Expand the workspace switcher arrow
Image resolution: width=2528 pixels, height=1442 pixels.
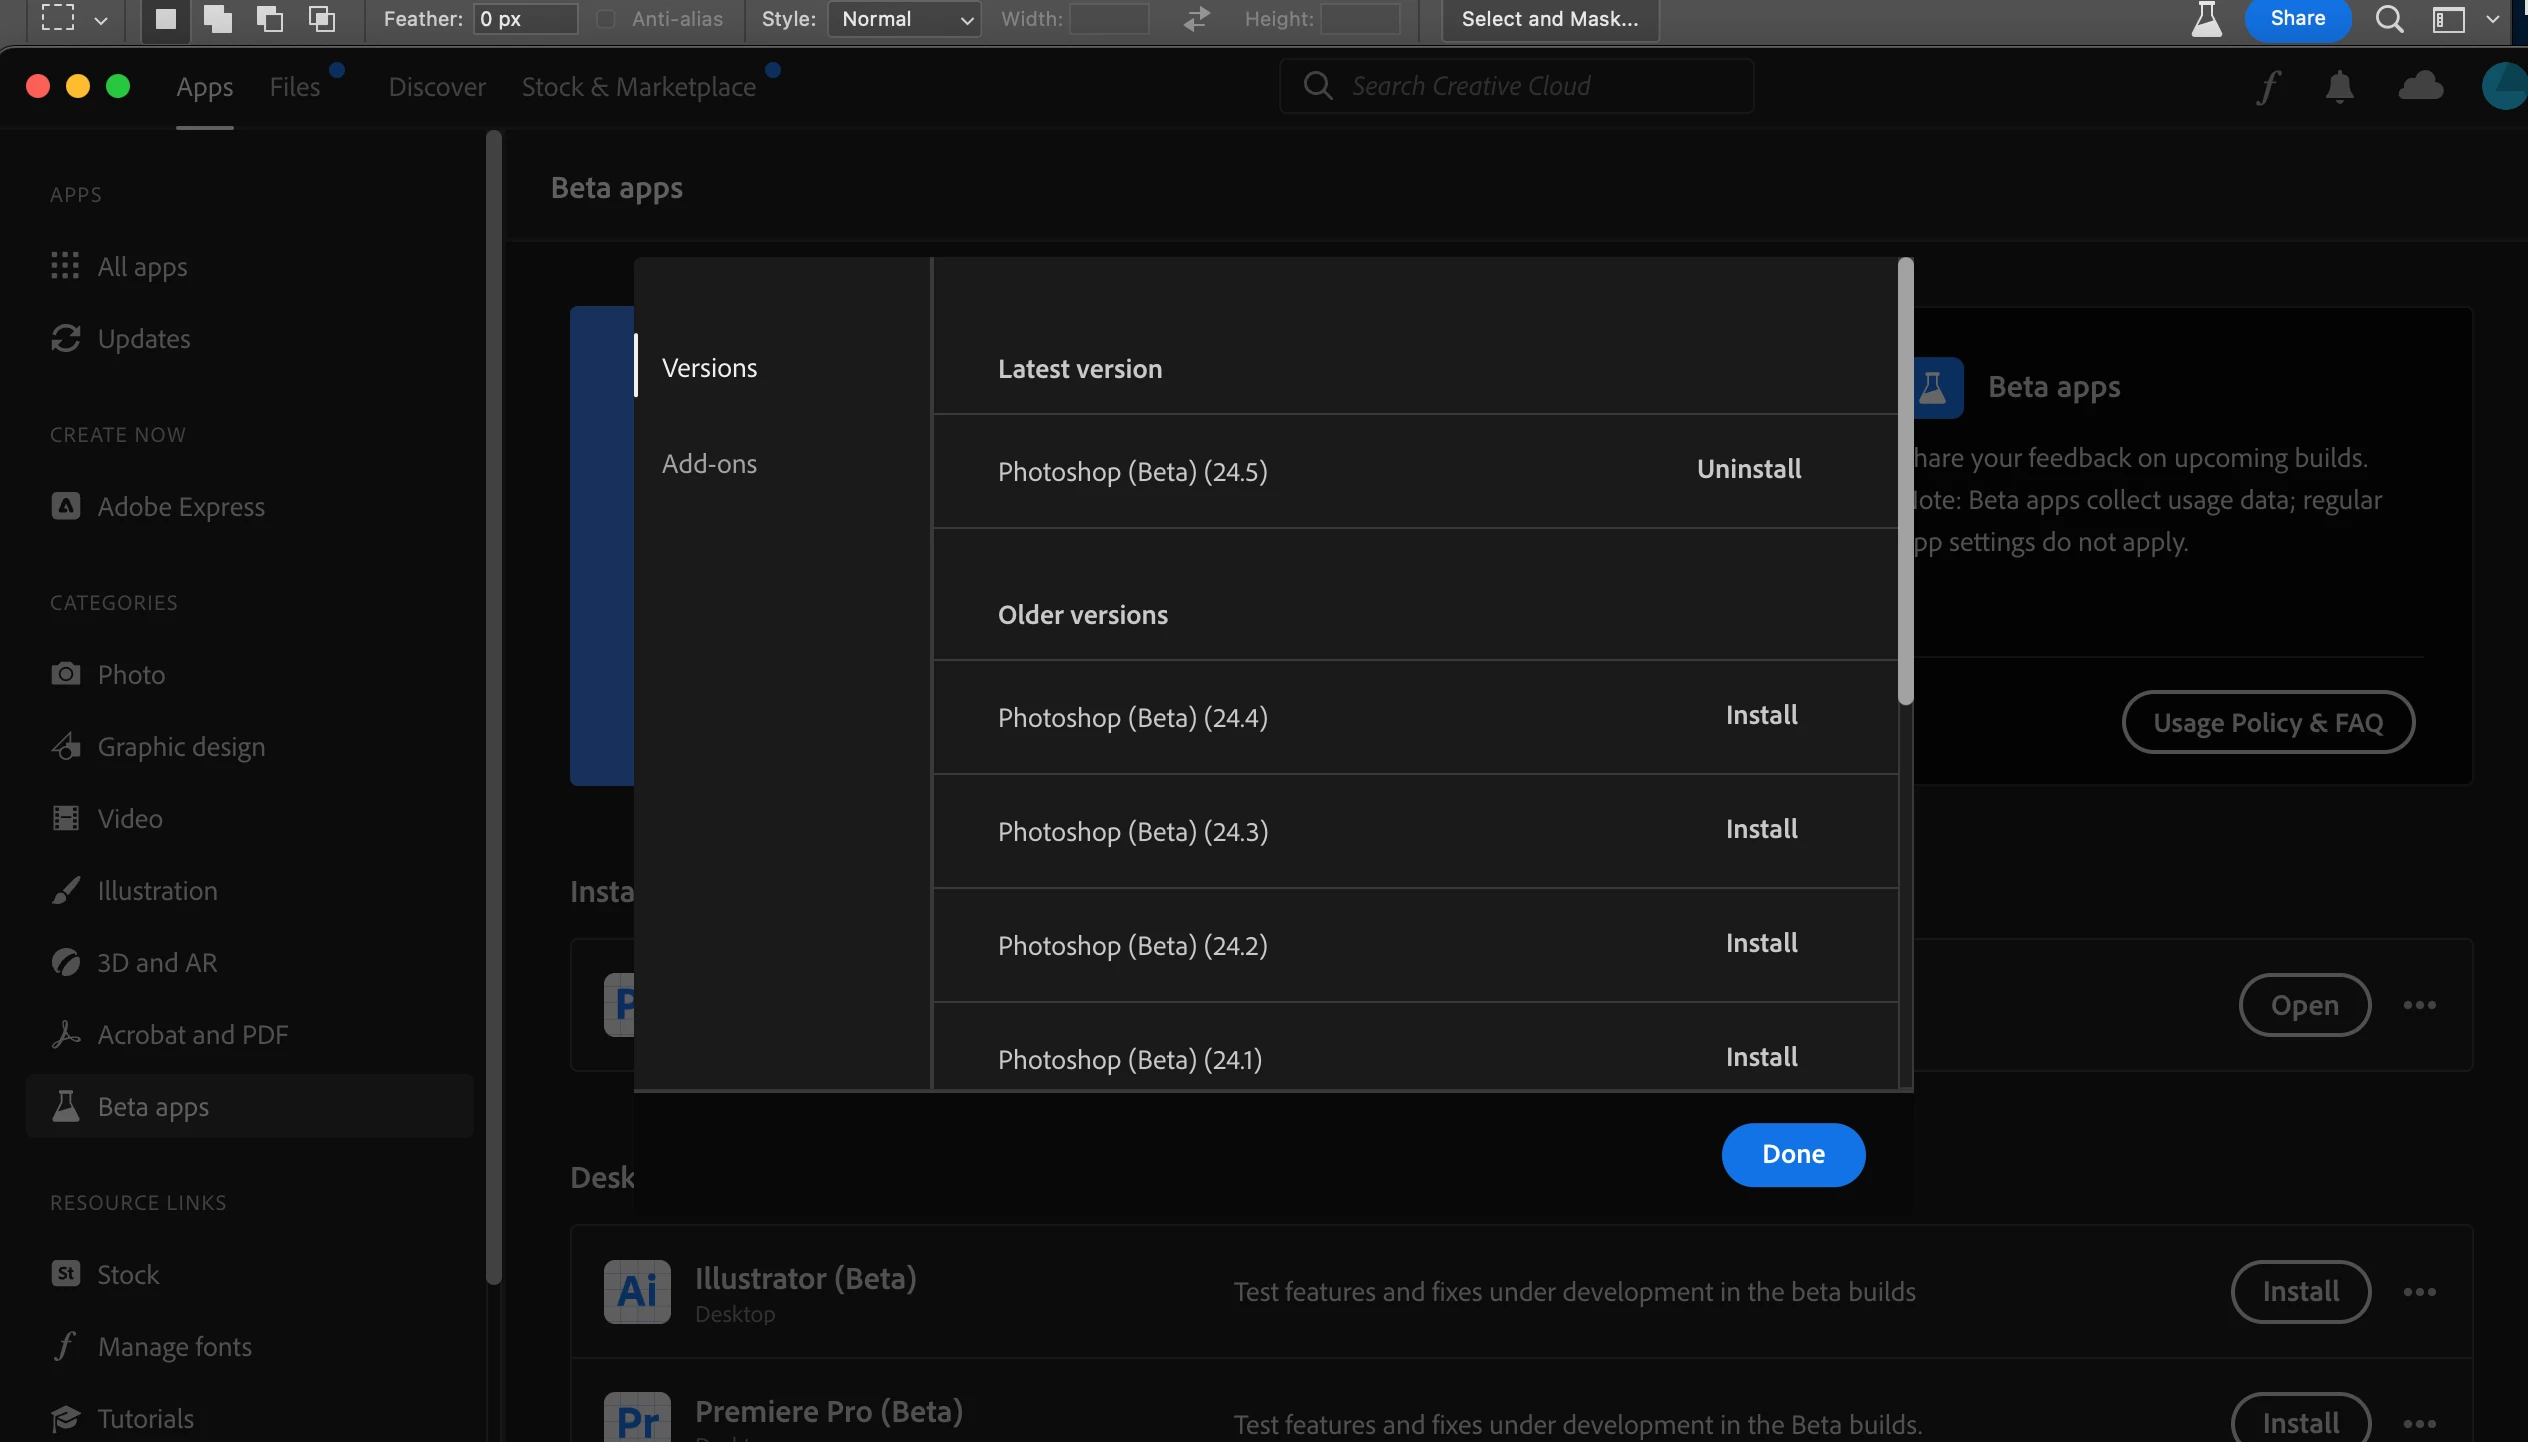2492,19
